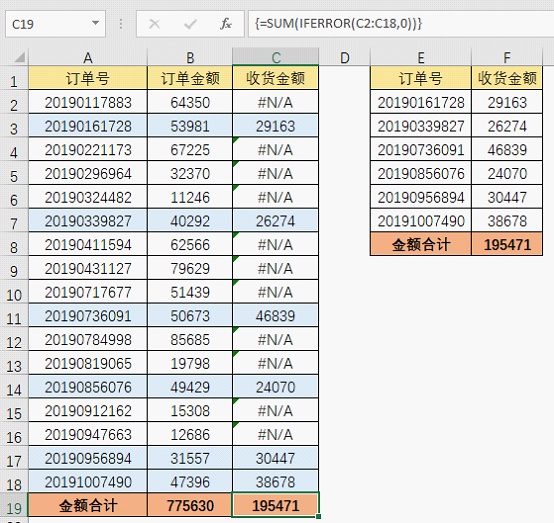Select cell containing 79629

(190, 269)
